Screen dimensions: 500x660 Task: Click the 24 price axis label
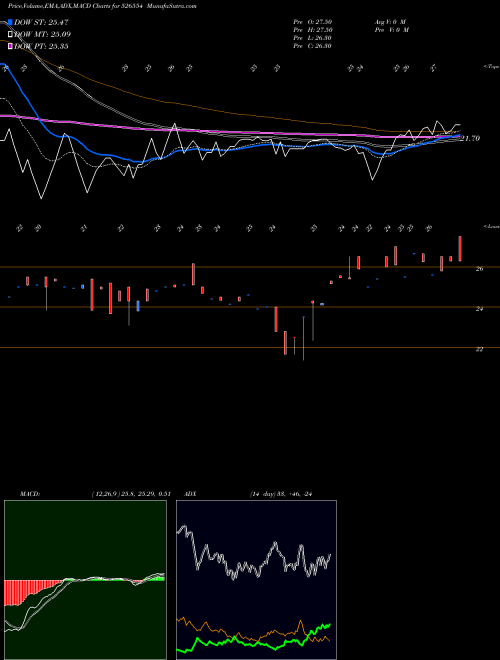pyautogui.click(x=479, y=309)
